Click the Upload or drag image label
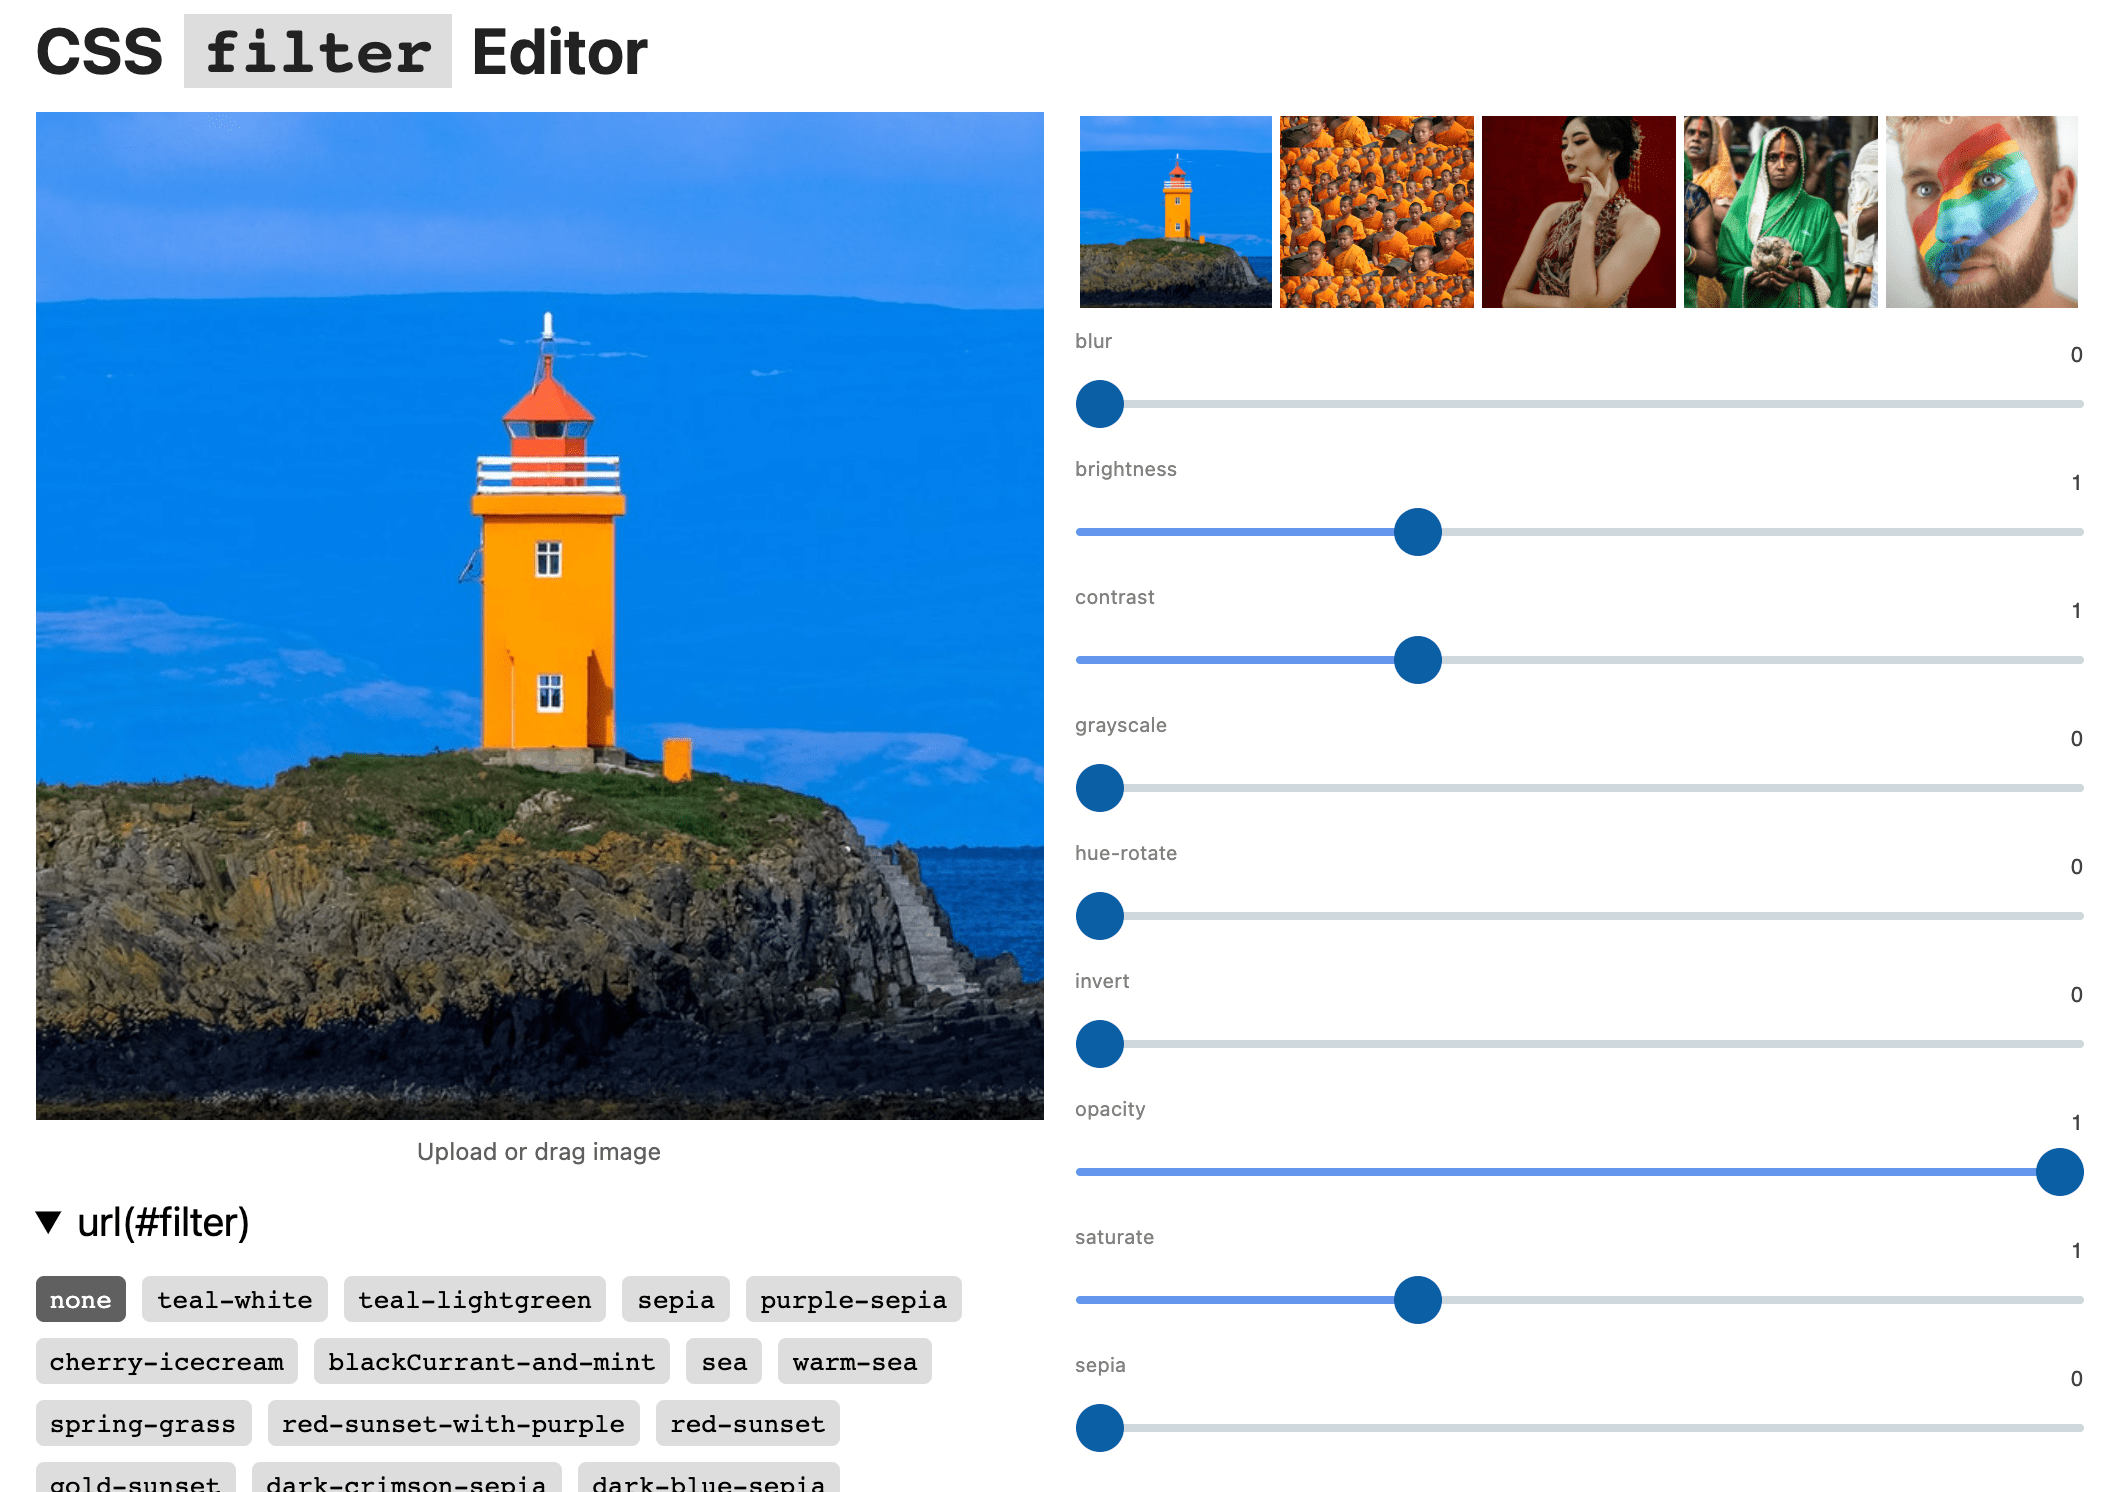2126x1492 pixels. [x=539, y=1152]
